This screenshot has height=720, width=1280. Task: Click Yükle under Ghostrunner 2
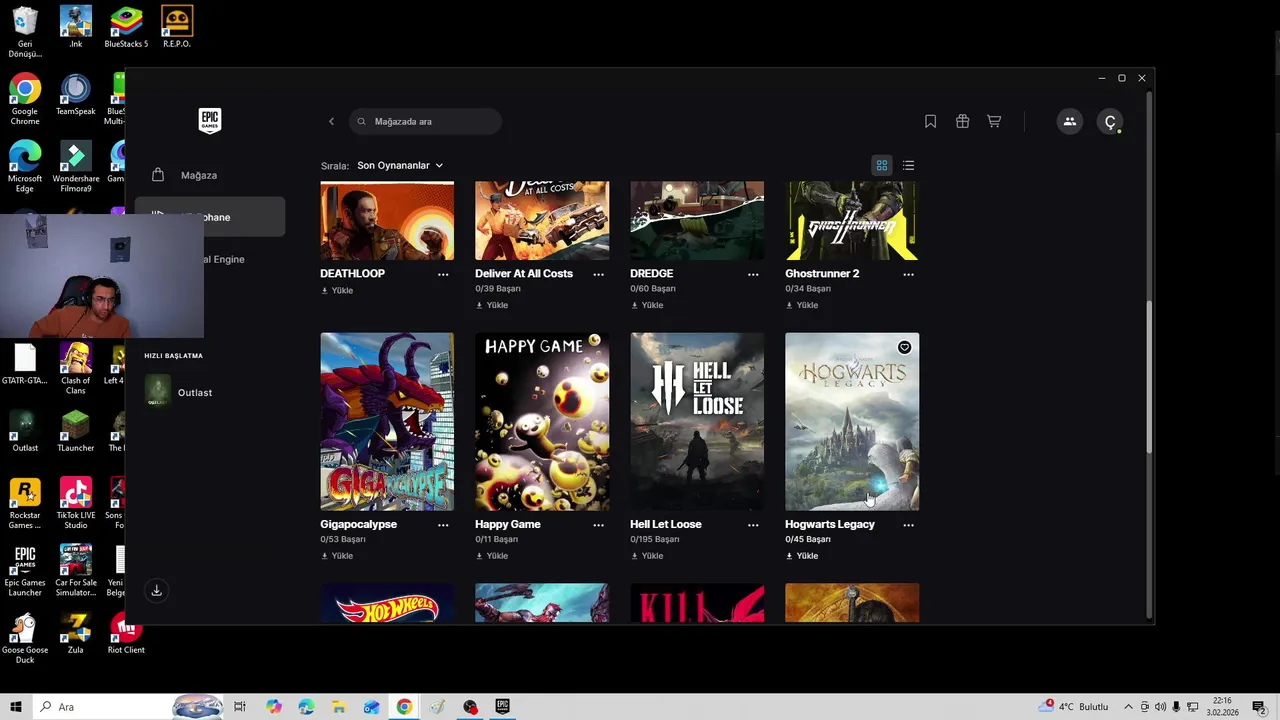(x=802, y=305)
